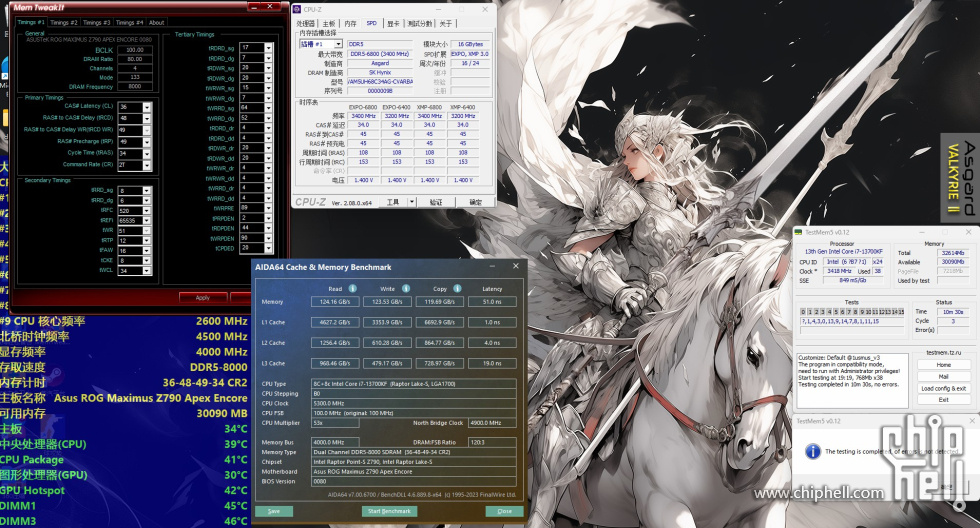This screenshot has height=528, width=980.
Task: Open the CAS# Latency (CL) dropdown
Action: point(147,107)
